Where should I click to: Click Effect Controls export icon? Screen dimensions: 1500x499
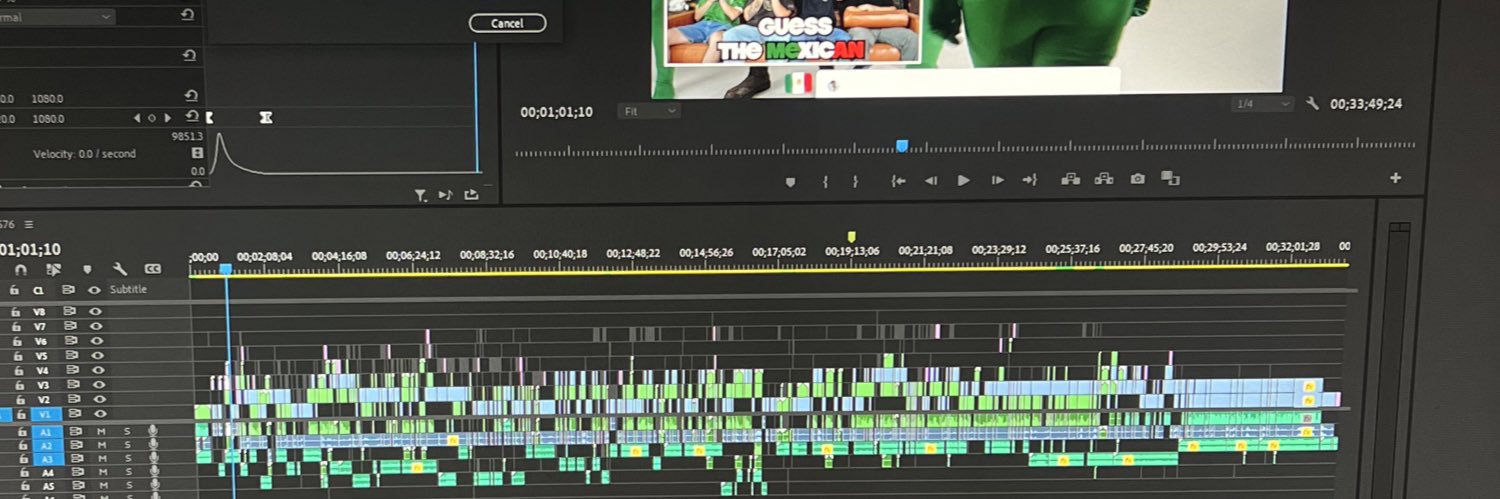[x=471, y=195]
